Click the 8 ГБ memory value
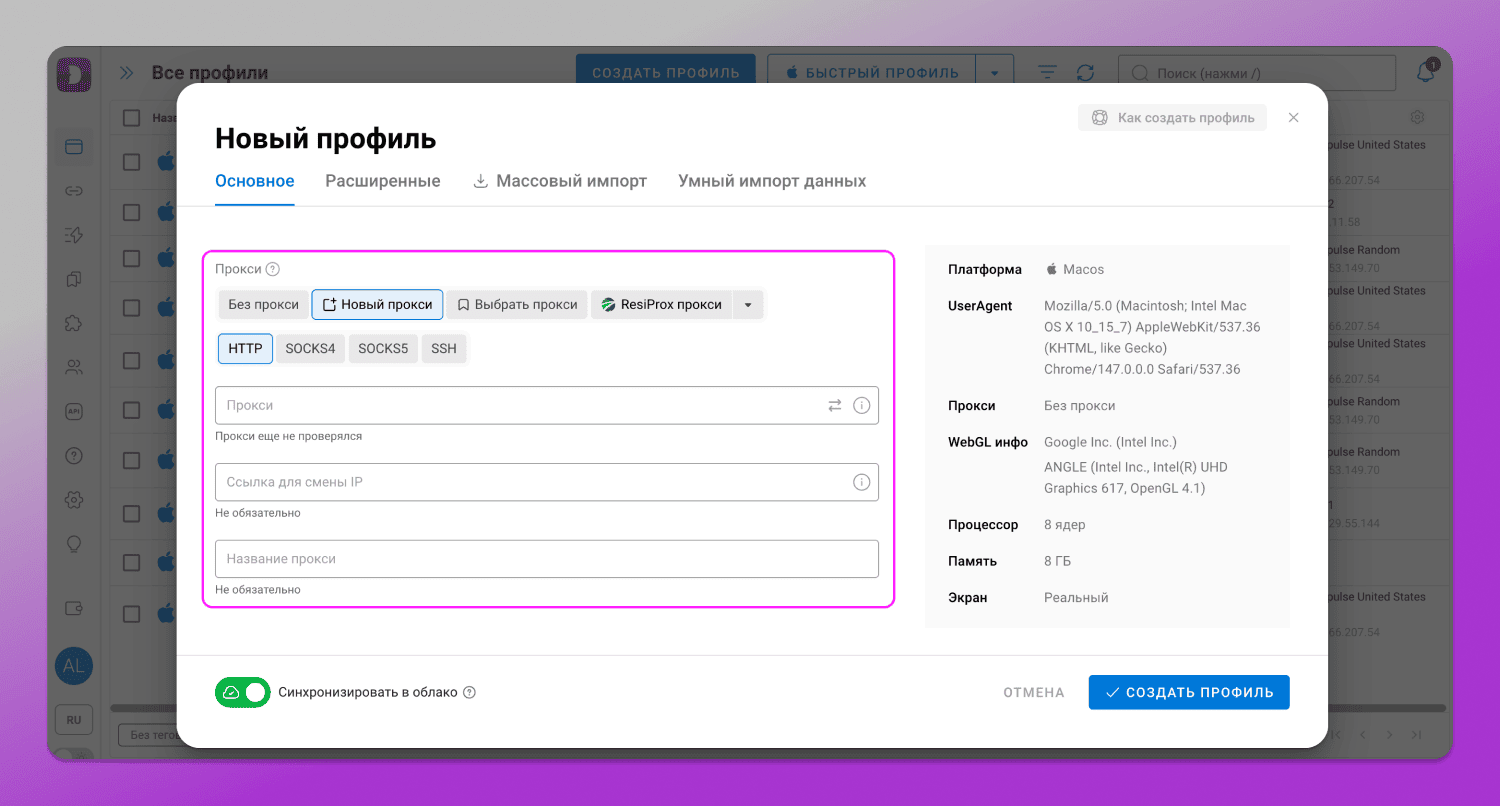This screenshot has width=1500, height=806. (x=1057, y=561)
